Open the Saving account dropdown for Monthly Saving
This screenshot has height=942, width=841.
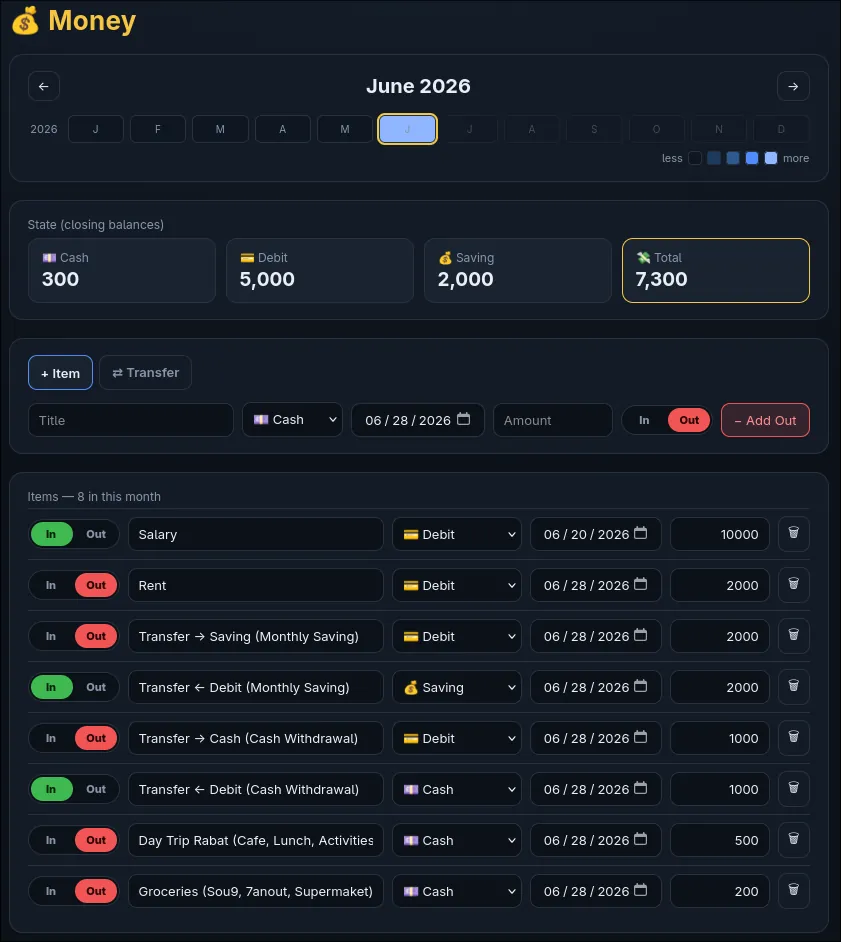pos(457,687)
